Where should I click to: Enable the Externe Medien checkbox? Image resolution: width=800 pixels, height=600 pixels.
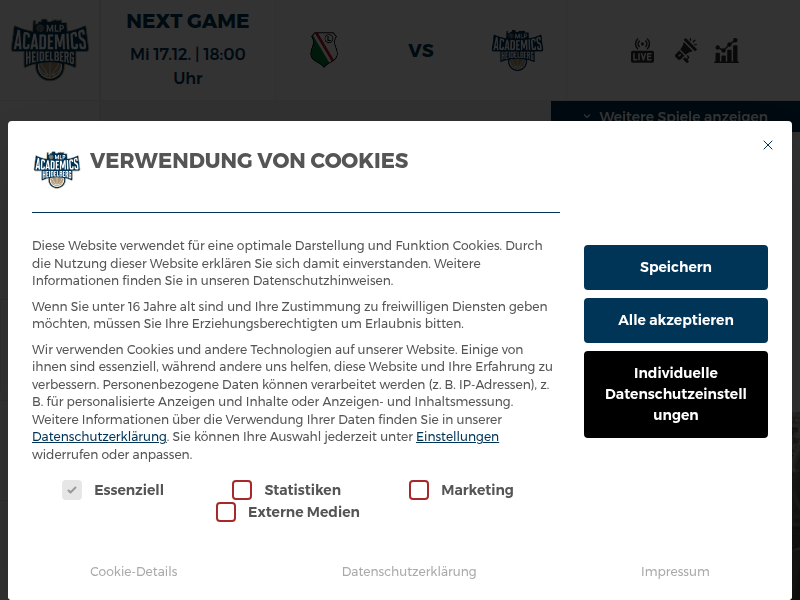click(226, 511)
